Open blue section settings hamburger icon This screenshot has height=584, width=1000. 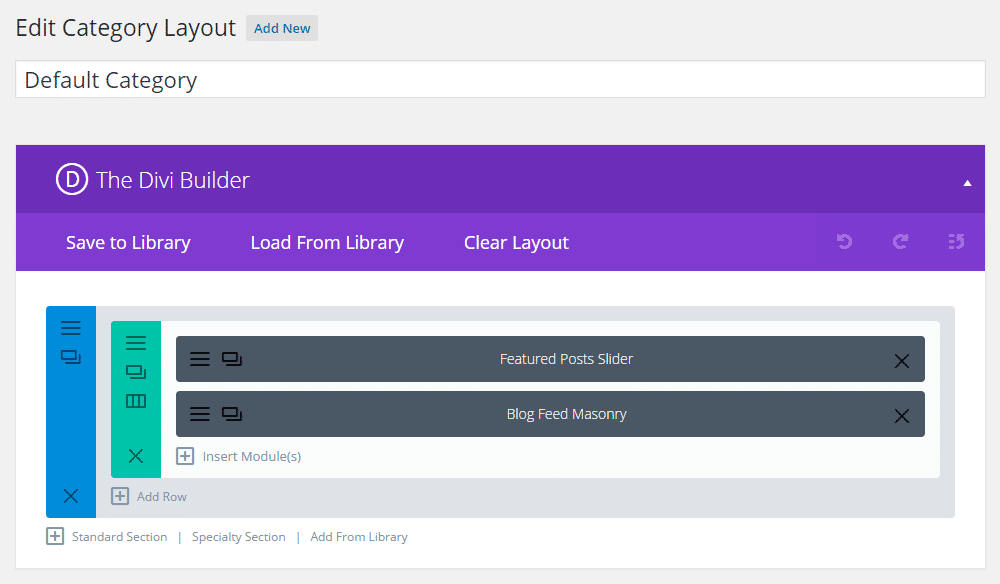tap(71, 328)
